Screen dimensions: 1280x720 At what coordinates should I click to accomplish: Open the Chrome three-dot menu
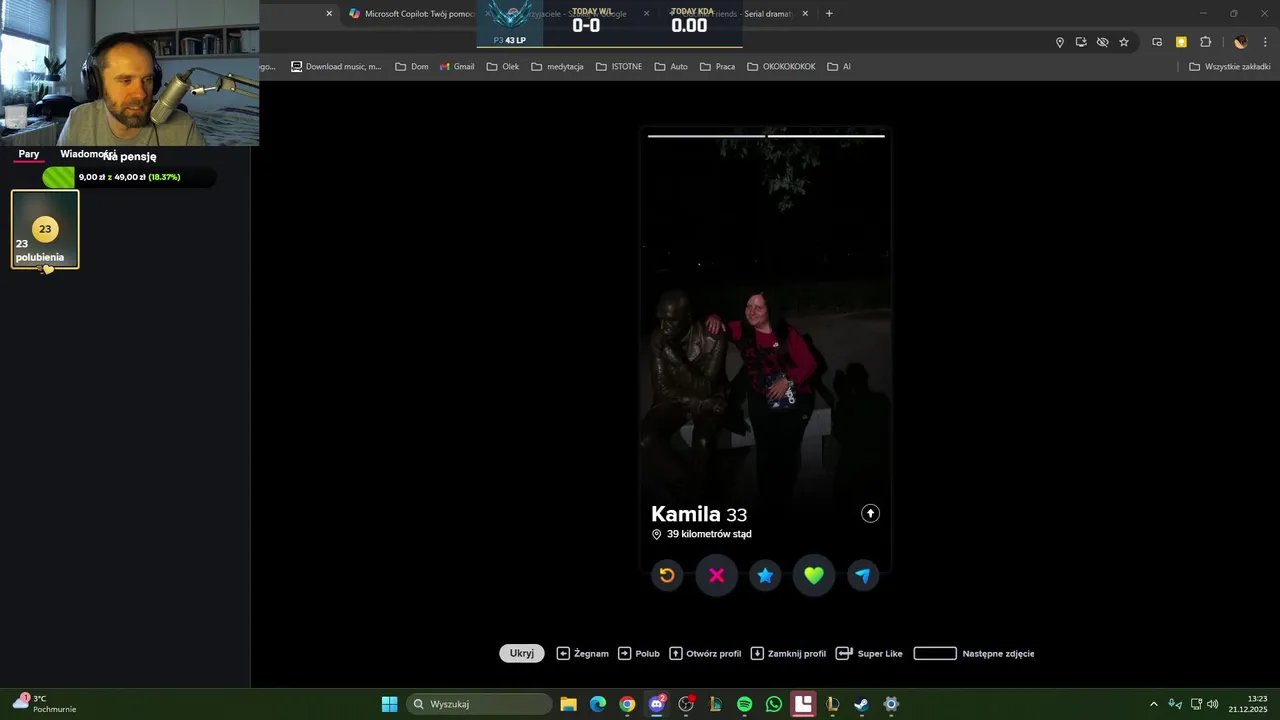(x=1265, y=42)
